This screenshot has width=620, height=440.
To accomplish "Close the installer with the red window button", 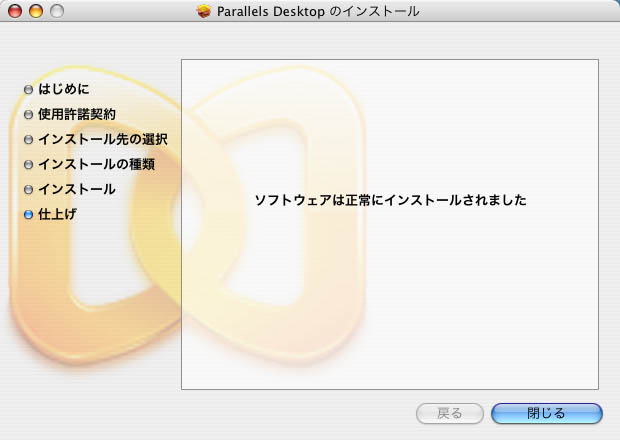I will pyautogui.click(x=15, y=11).
